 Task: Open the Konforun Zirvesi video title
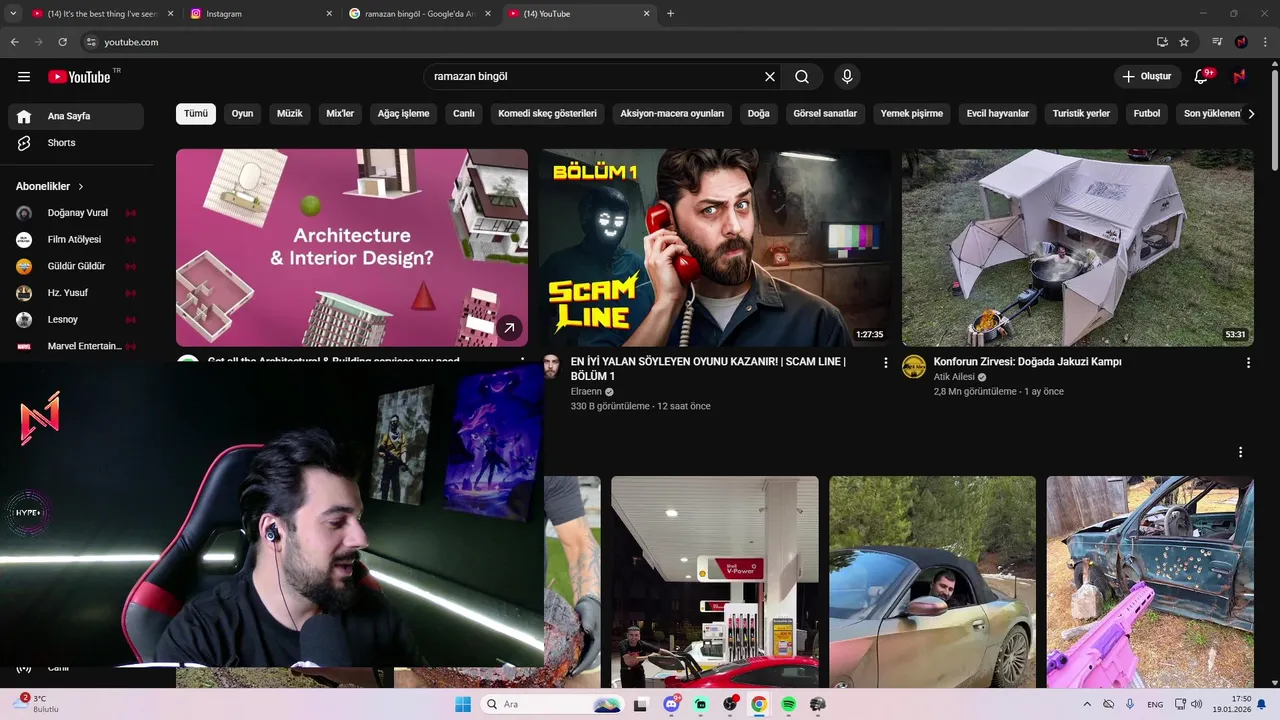click(x=1027, y=362)
